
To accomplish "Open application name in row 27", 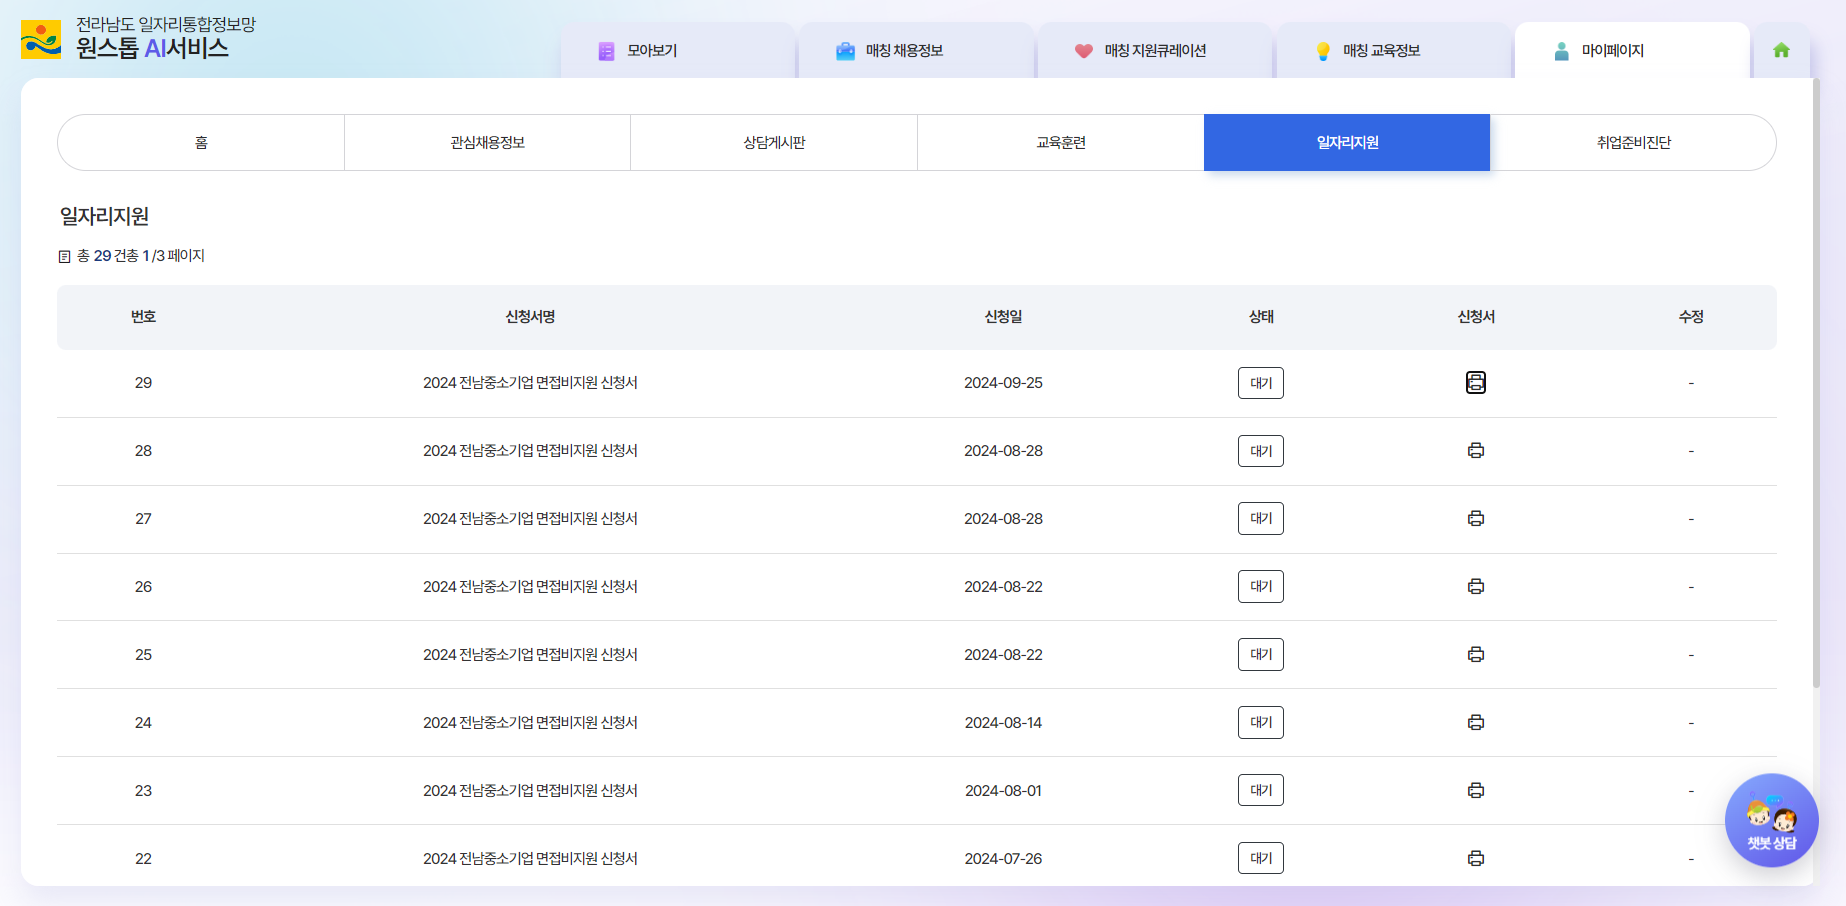I will tap(530, 519).
